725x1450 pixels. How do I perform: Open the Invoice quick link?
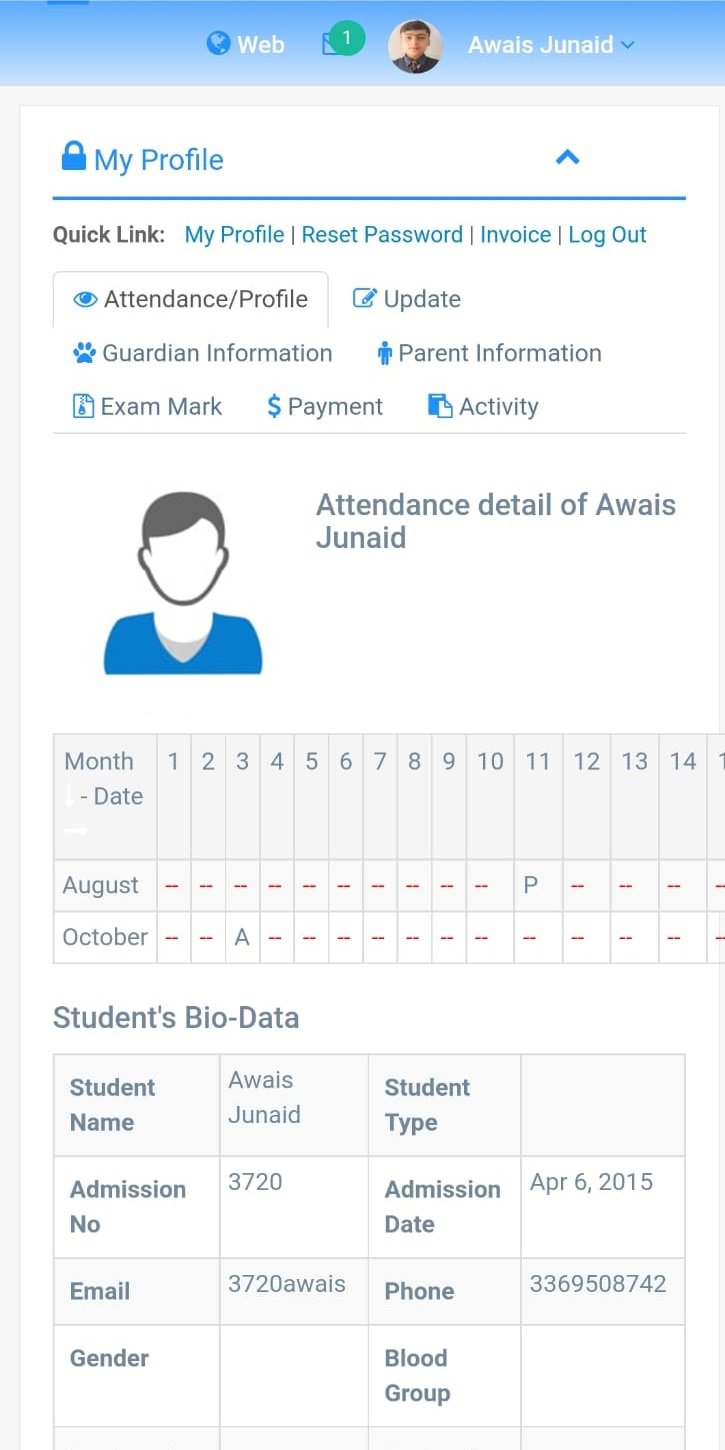(x=515, y=235)
